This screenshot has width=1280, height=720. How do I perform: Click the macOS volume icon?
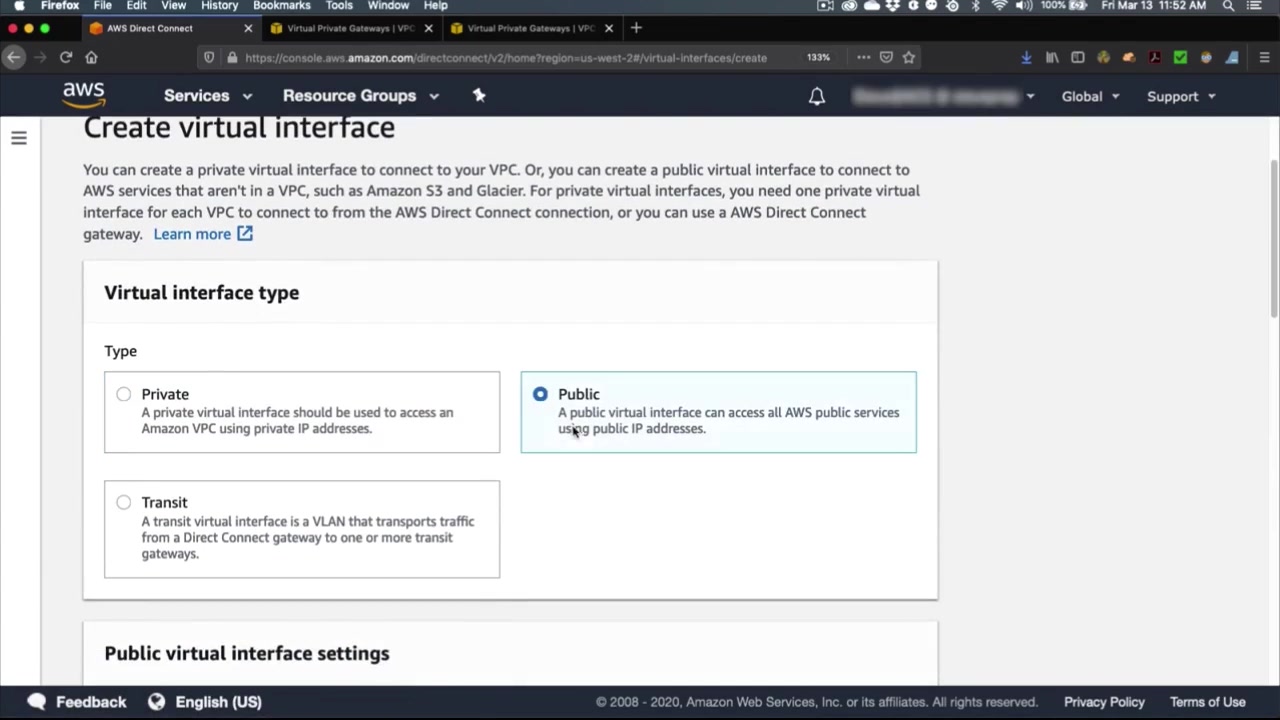click(1025, 6)
